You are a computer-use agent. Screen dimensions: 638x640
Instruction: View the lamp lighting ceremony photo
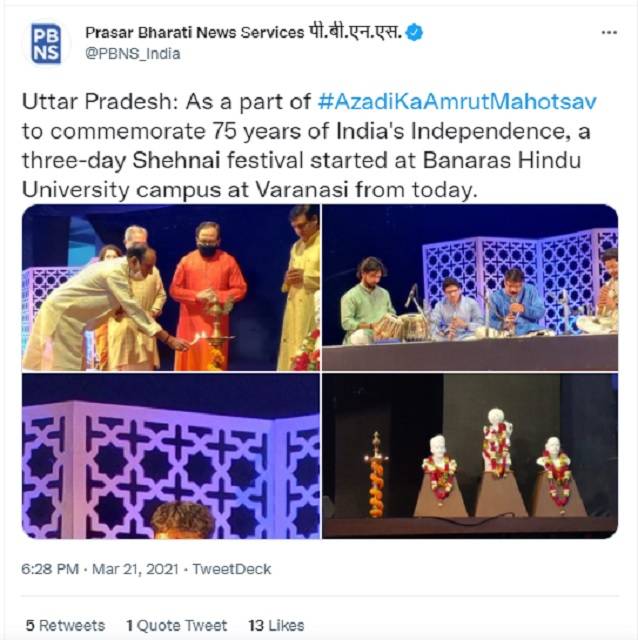(x=171, y=287)
